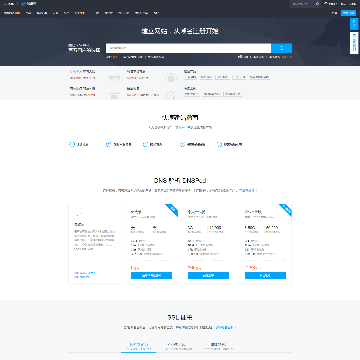The width and height of the screenshot is (360, 360).
Task: Select the active first SSL certificate tab
Action: coord(138,346)
